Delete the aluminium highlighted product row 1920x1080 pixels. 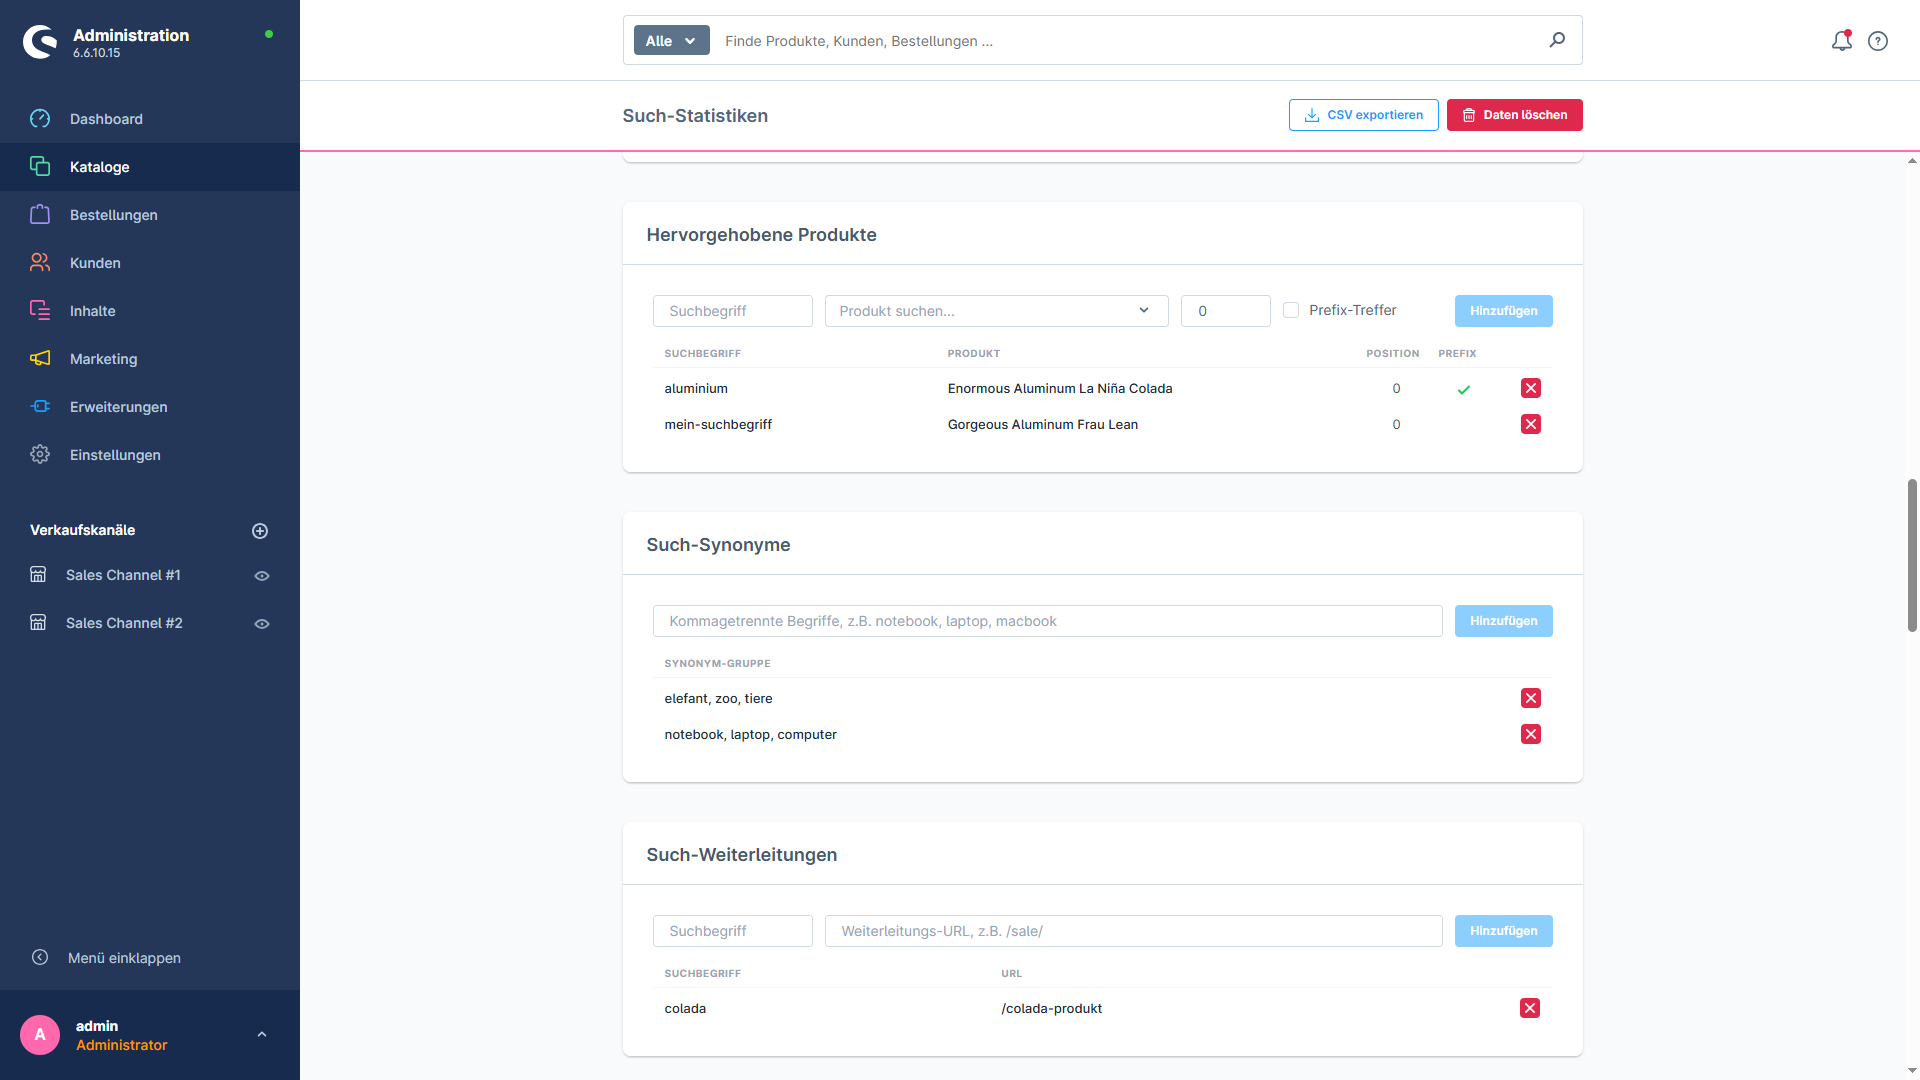(x=1531, y=388)
